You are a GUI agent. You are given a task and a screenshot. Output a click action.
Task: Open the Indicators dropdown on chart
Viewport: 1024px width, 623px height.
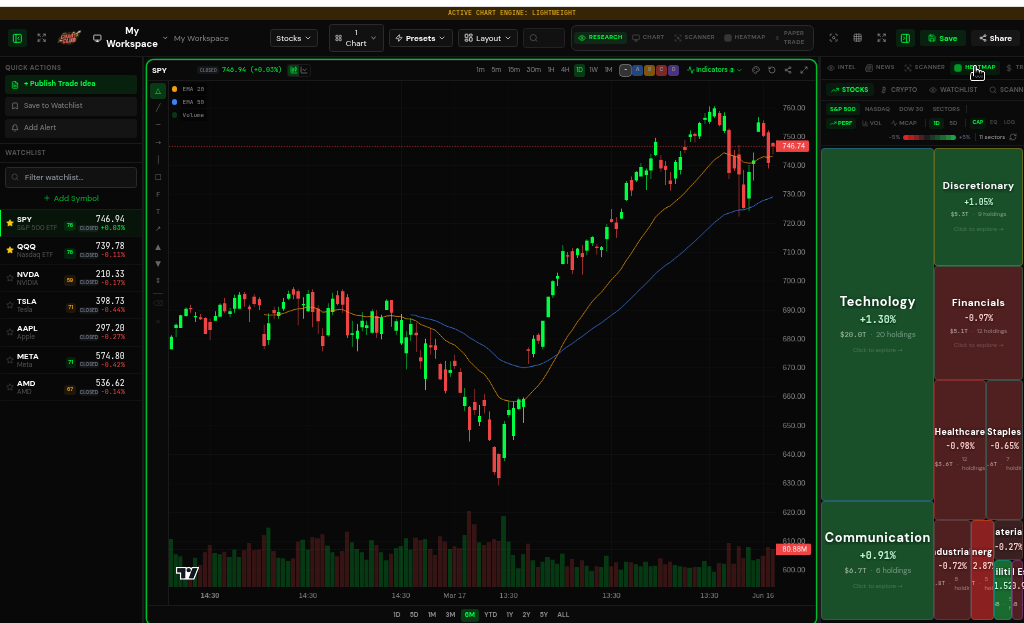tap(714, 70)
